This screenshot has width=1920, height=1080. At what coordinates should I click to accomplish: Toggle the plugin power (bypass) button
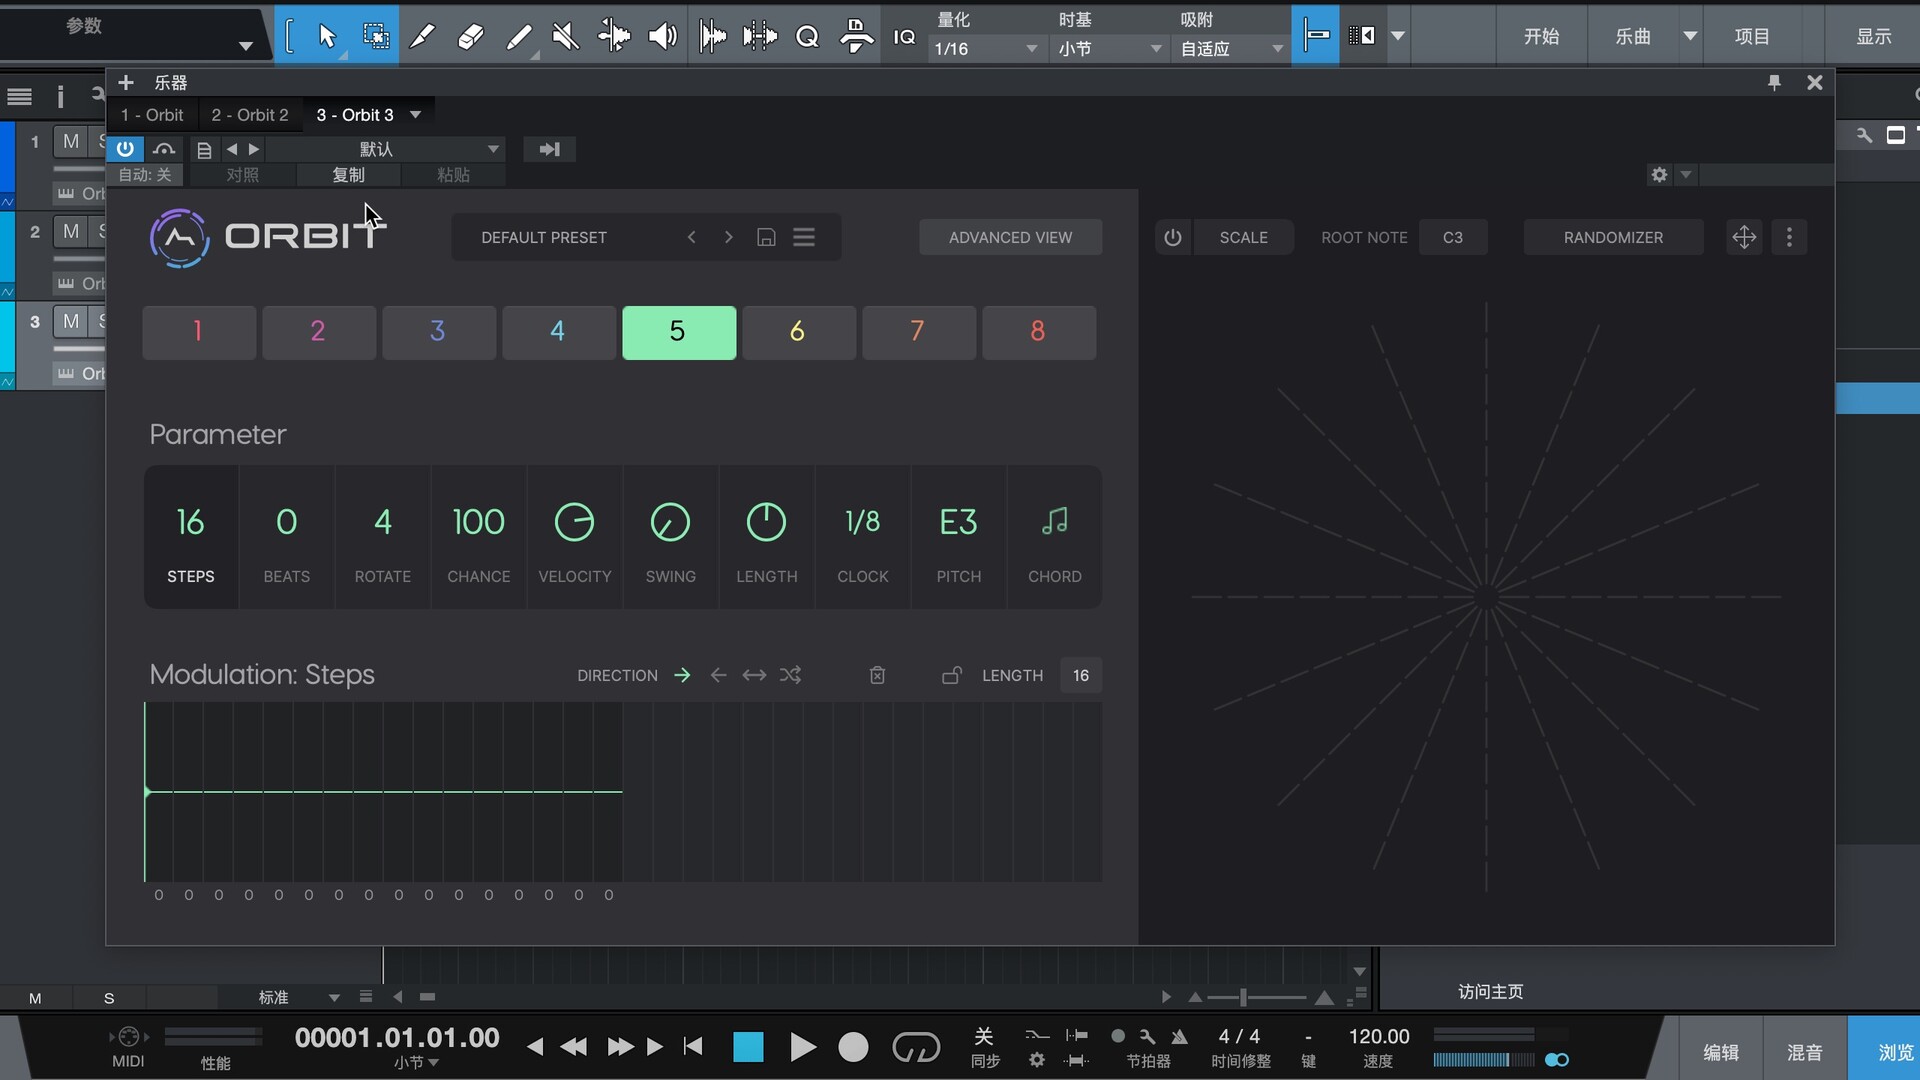pos(125,149)
